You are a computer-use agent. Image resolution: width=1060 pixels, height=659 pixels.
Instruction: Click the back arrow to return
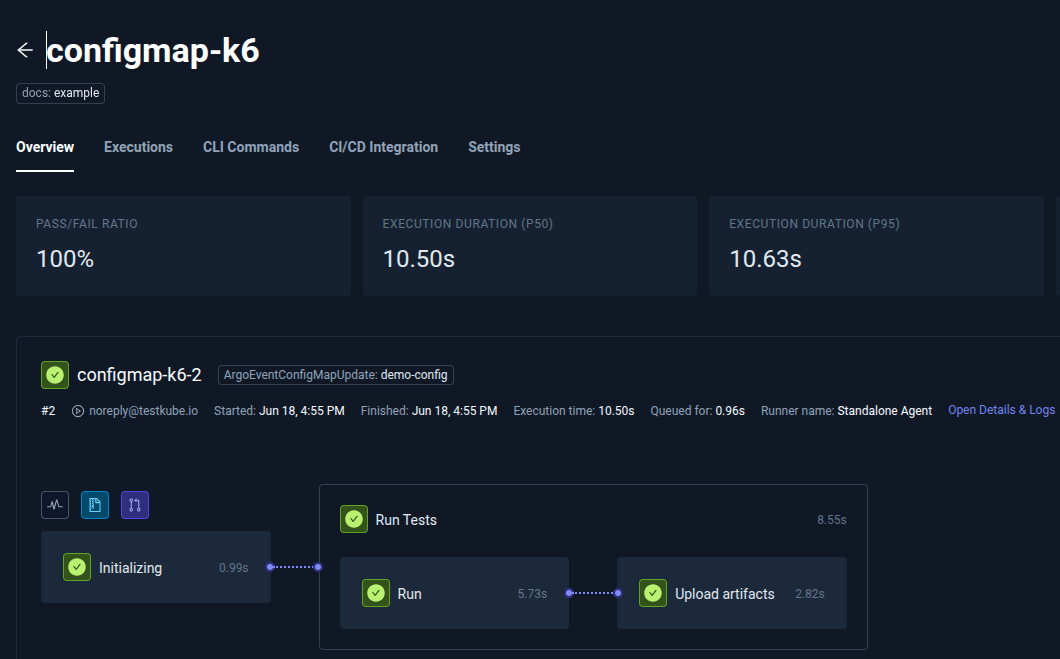pos(24,49)
